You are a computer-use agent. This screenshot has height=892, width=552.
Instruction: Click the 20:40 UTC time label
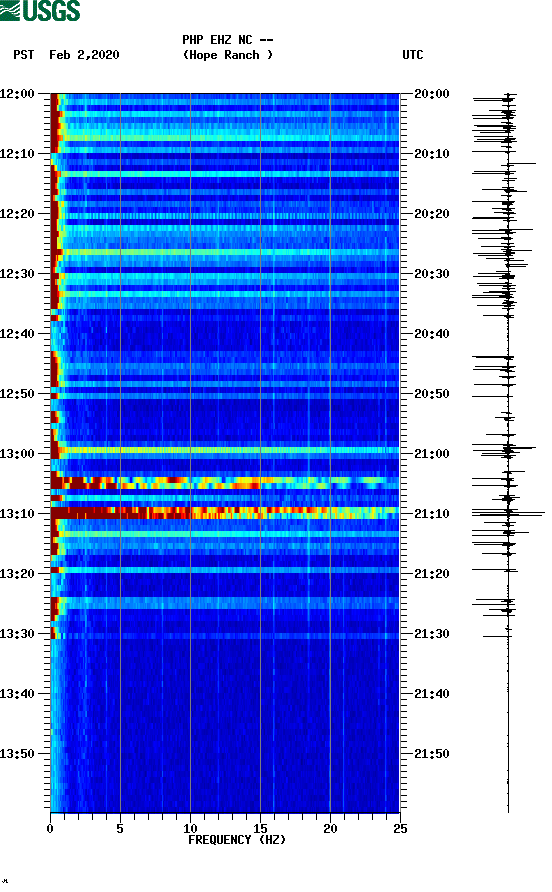(x=431, y=333)
